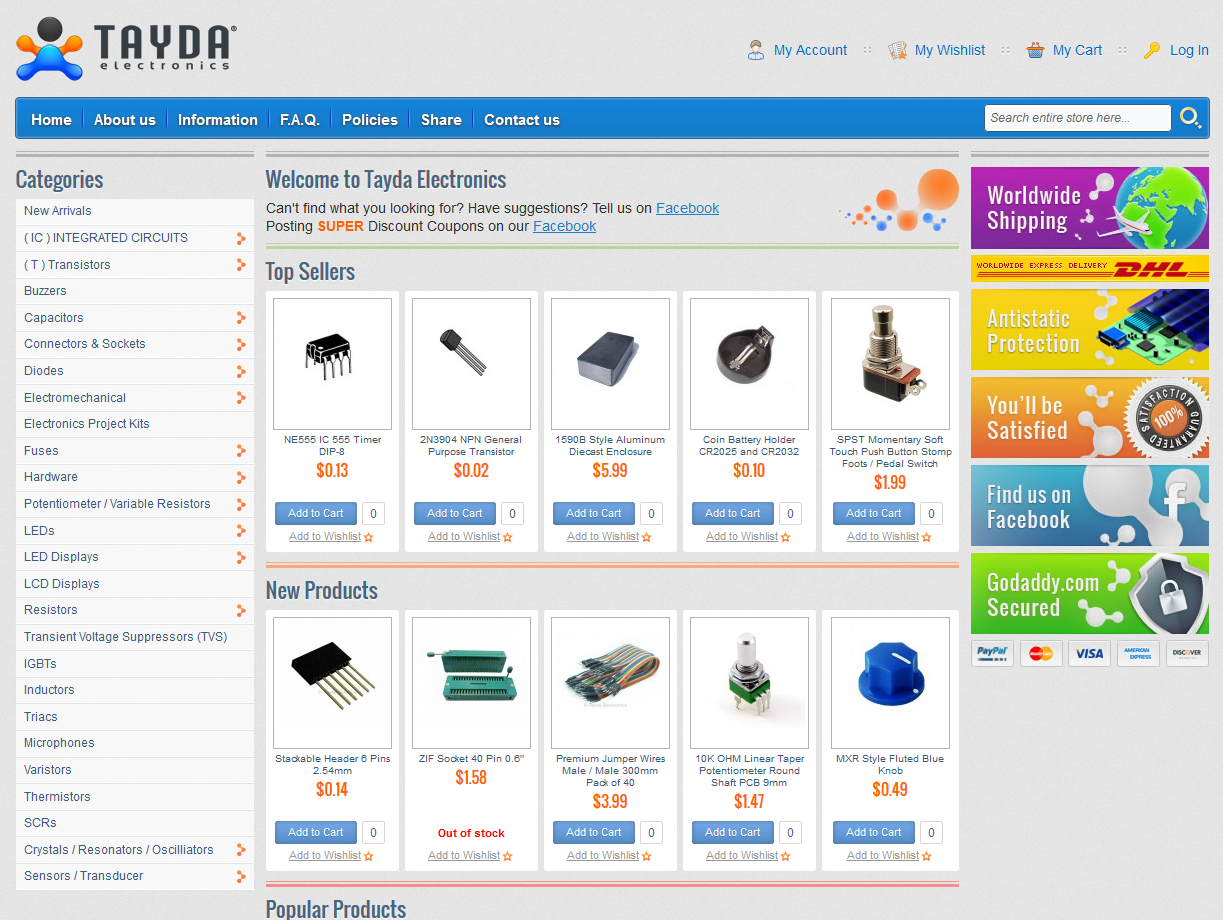Click the wishlist star for 10K Potentiometer
Image resolution: width=1223 pixels, height=920 pixels.
pos(786,856)
